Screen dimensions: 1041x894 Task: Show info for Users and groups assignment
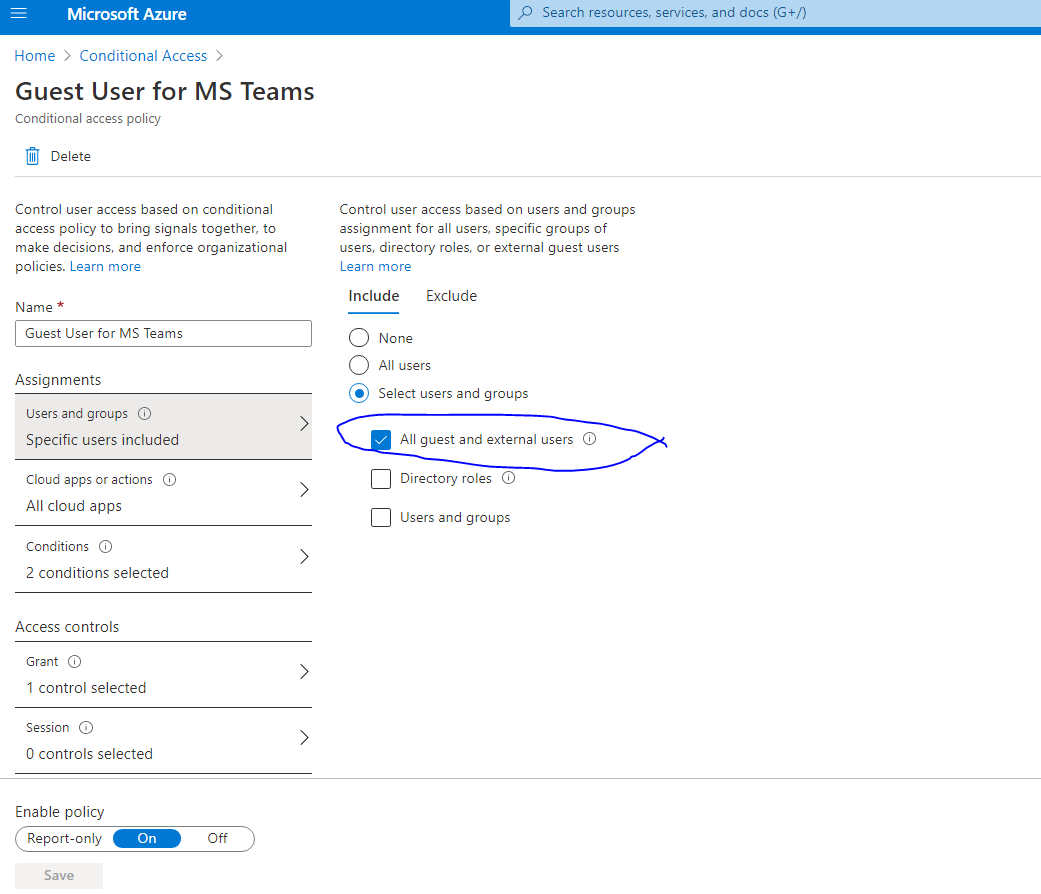[x=144, y=413]
